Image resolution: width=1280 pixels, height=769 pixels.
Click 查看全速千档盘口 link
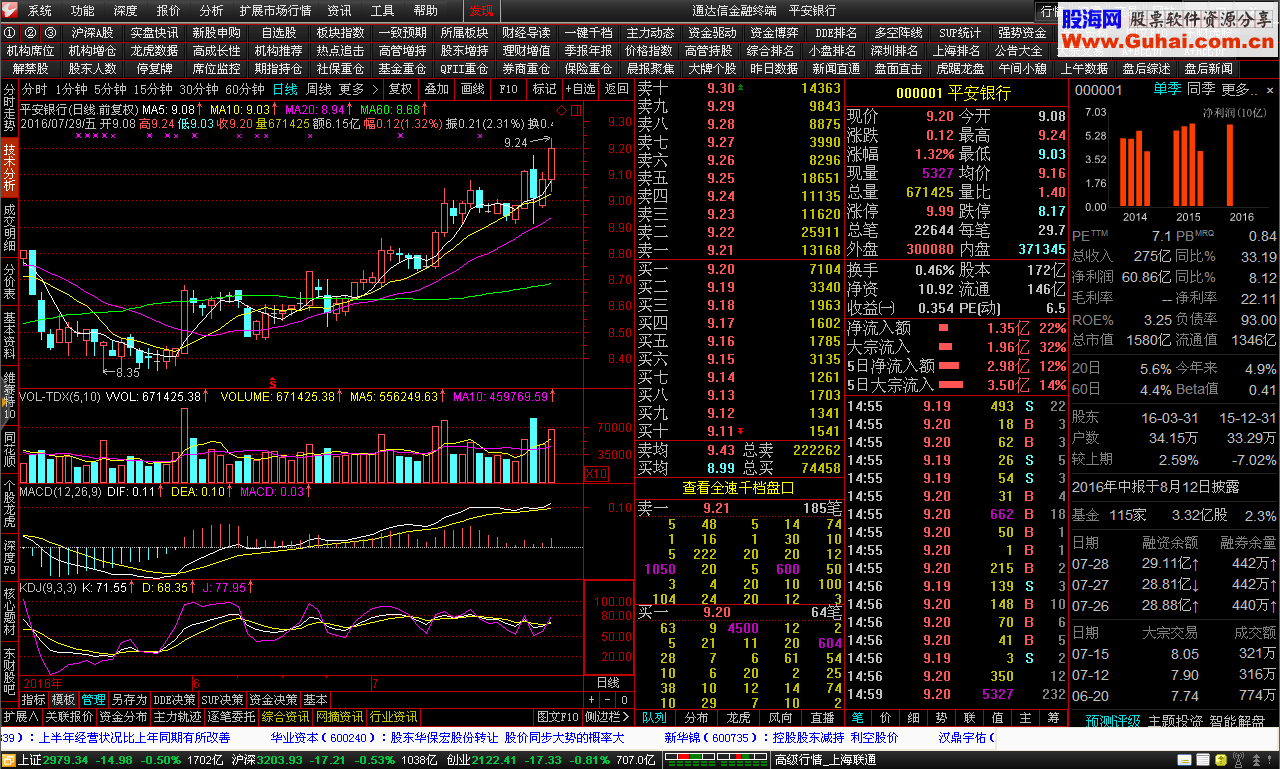coord(738,488)
